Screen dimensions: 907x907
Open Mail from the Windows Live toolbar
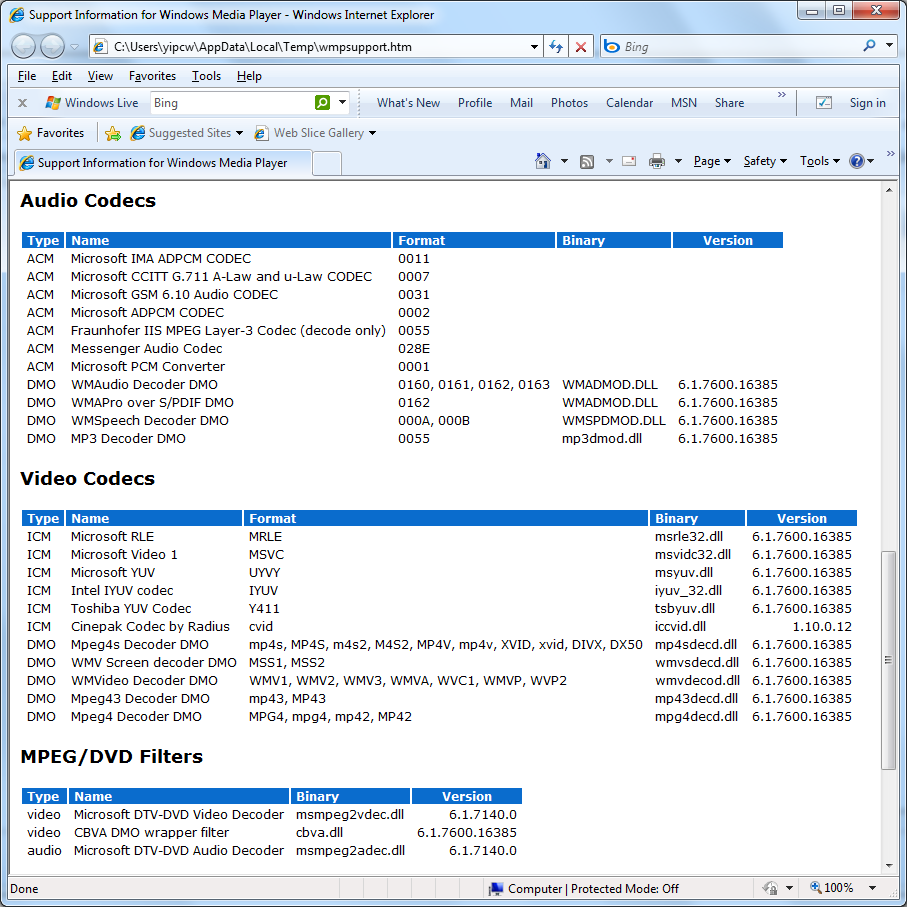click(521, 103)
